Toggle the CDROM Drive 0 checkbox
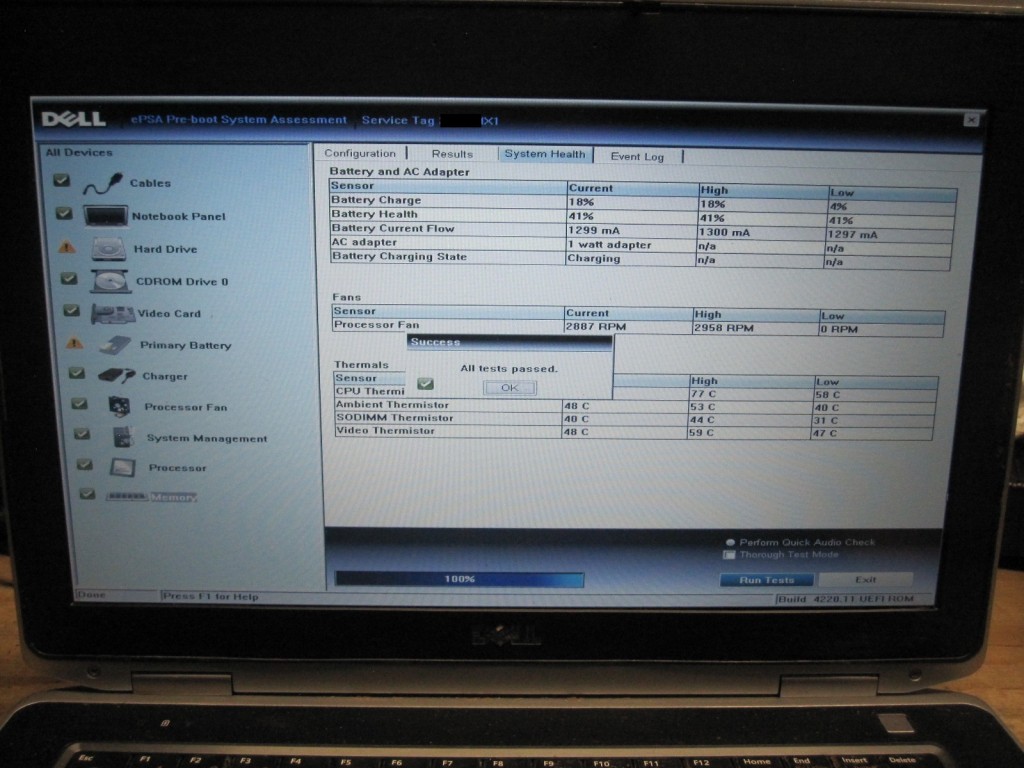The height and width of the screenshot is (768, 1024). pos(69,279)
